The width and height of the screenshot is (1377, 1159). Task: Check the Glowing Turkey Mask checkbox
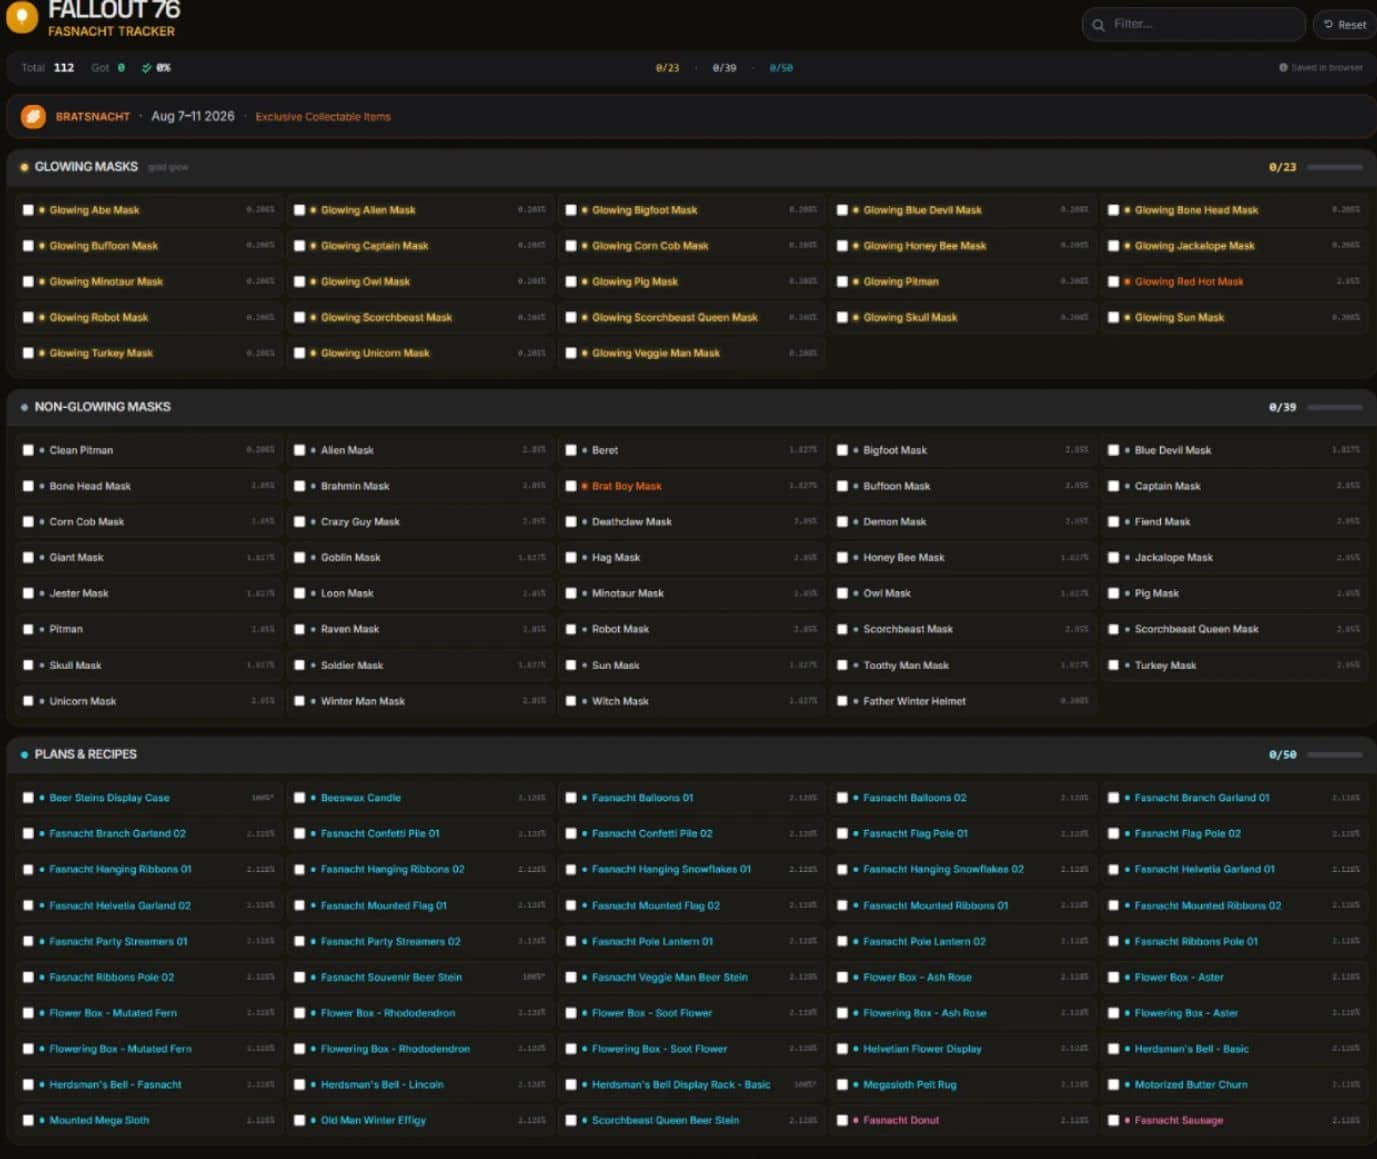pyautogui.click(x=28, y=353)
